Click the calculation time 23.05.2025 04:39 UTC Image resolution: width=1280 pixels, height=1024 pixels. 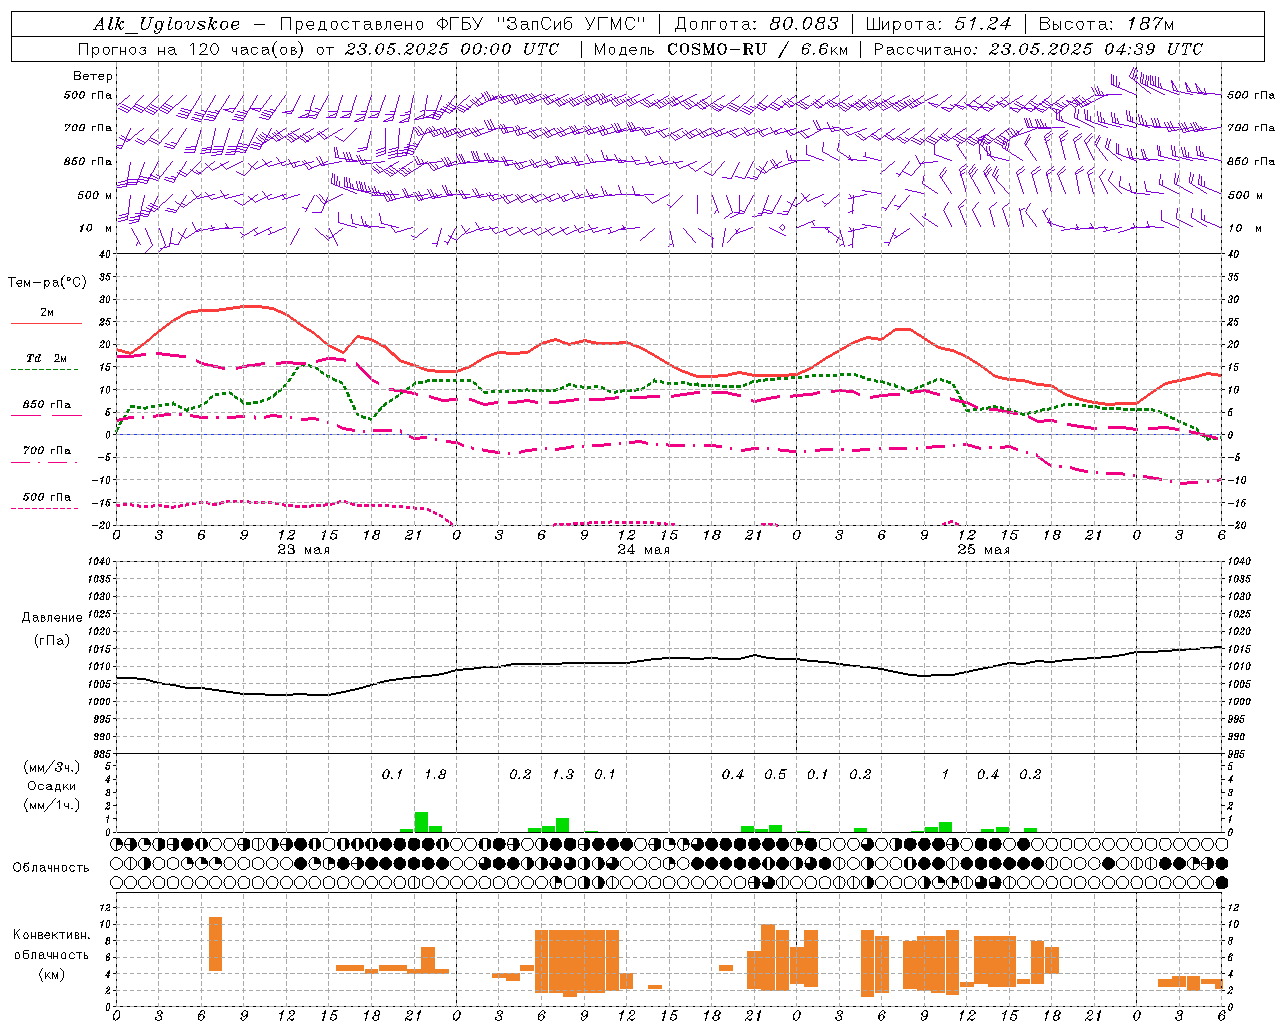click(1096, 49)
